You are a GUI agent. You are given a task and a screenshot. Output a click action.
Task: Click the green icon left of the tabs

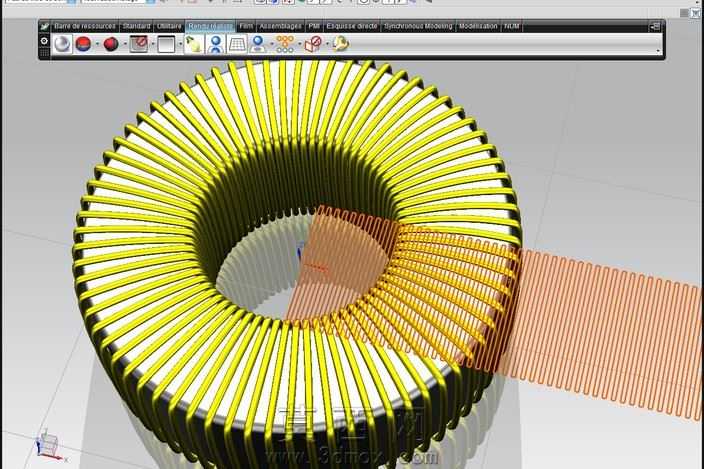click(45, 26)
